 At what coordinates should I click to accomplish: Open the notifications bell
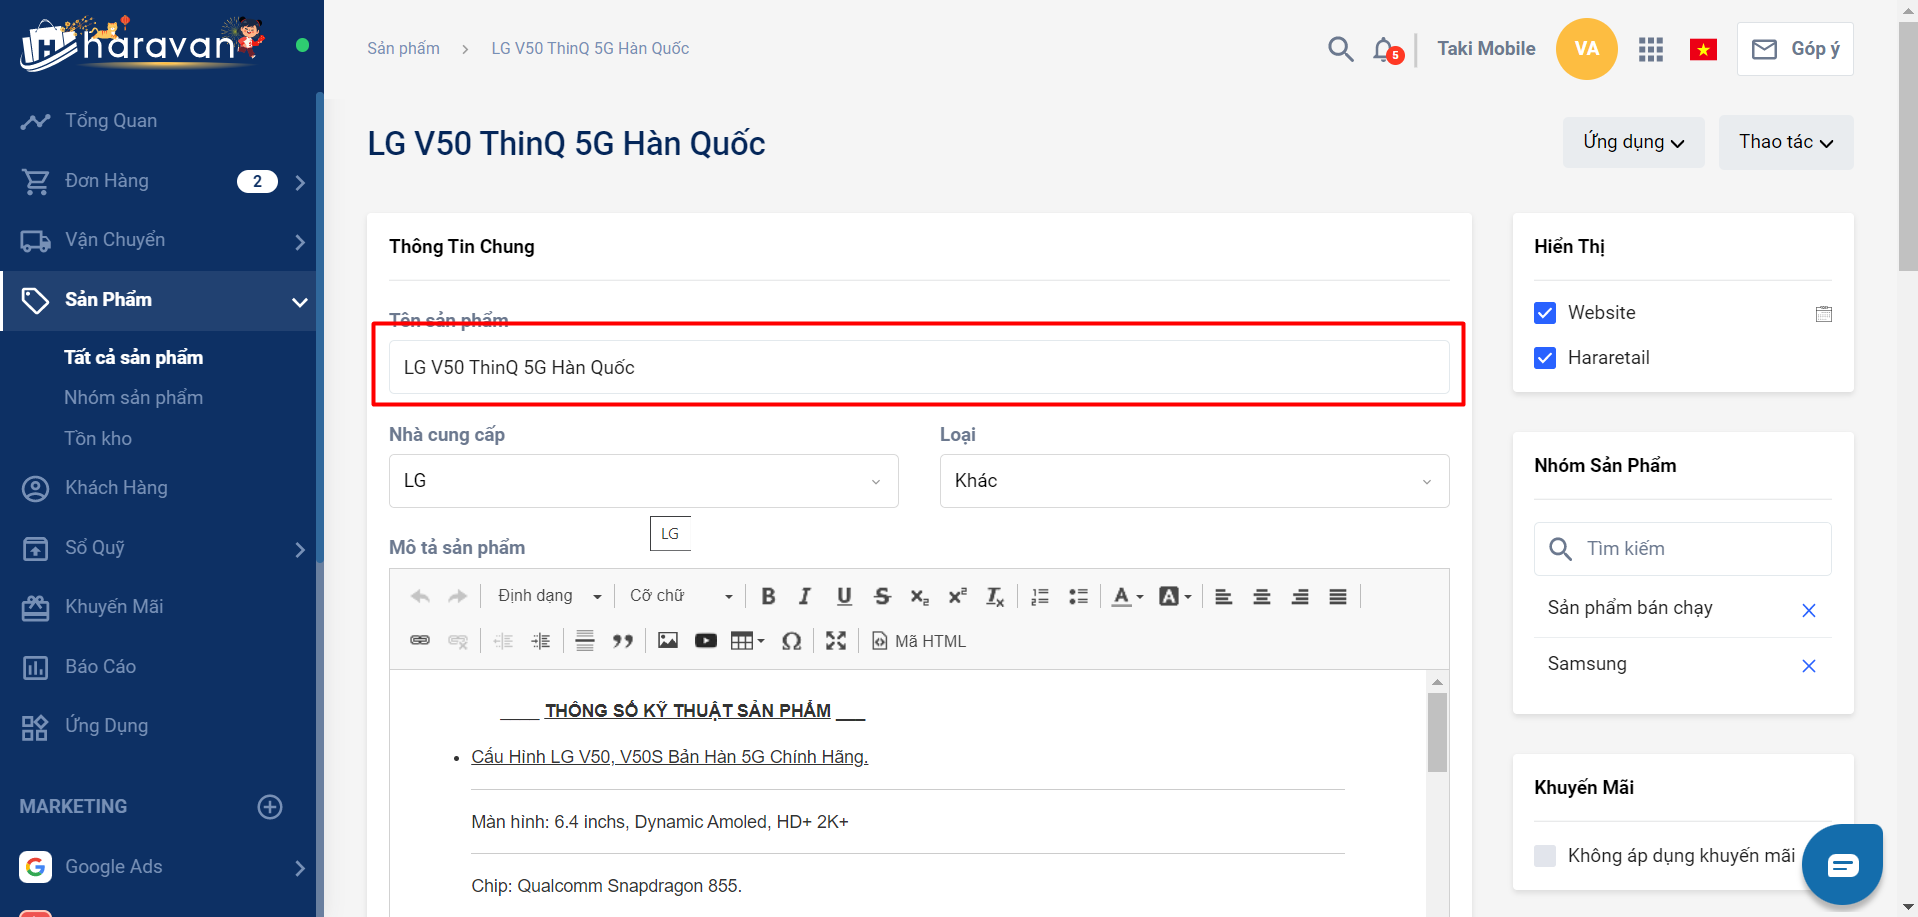point(1385,49)
